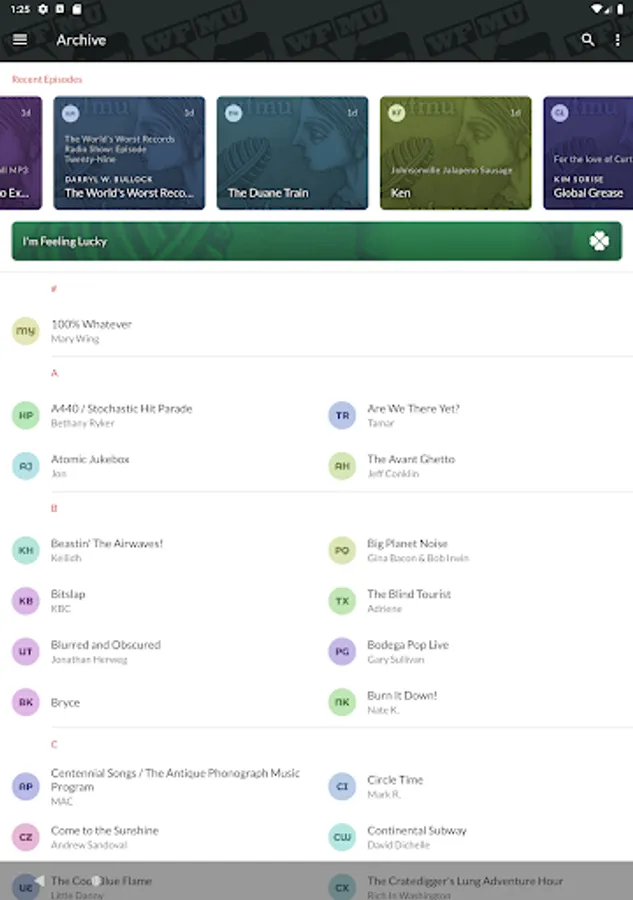Open the three-dot overflow menu

pyautogui.click(x=618, y=40)
